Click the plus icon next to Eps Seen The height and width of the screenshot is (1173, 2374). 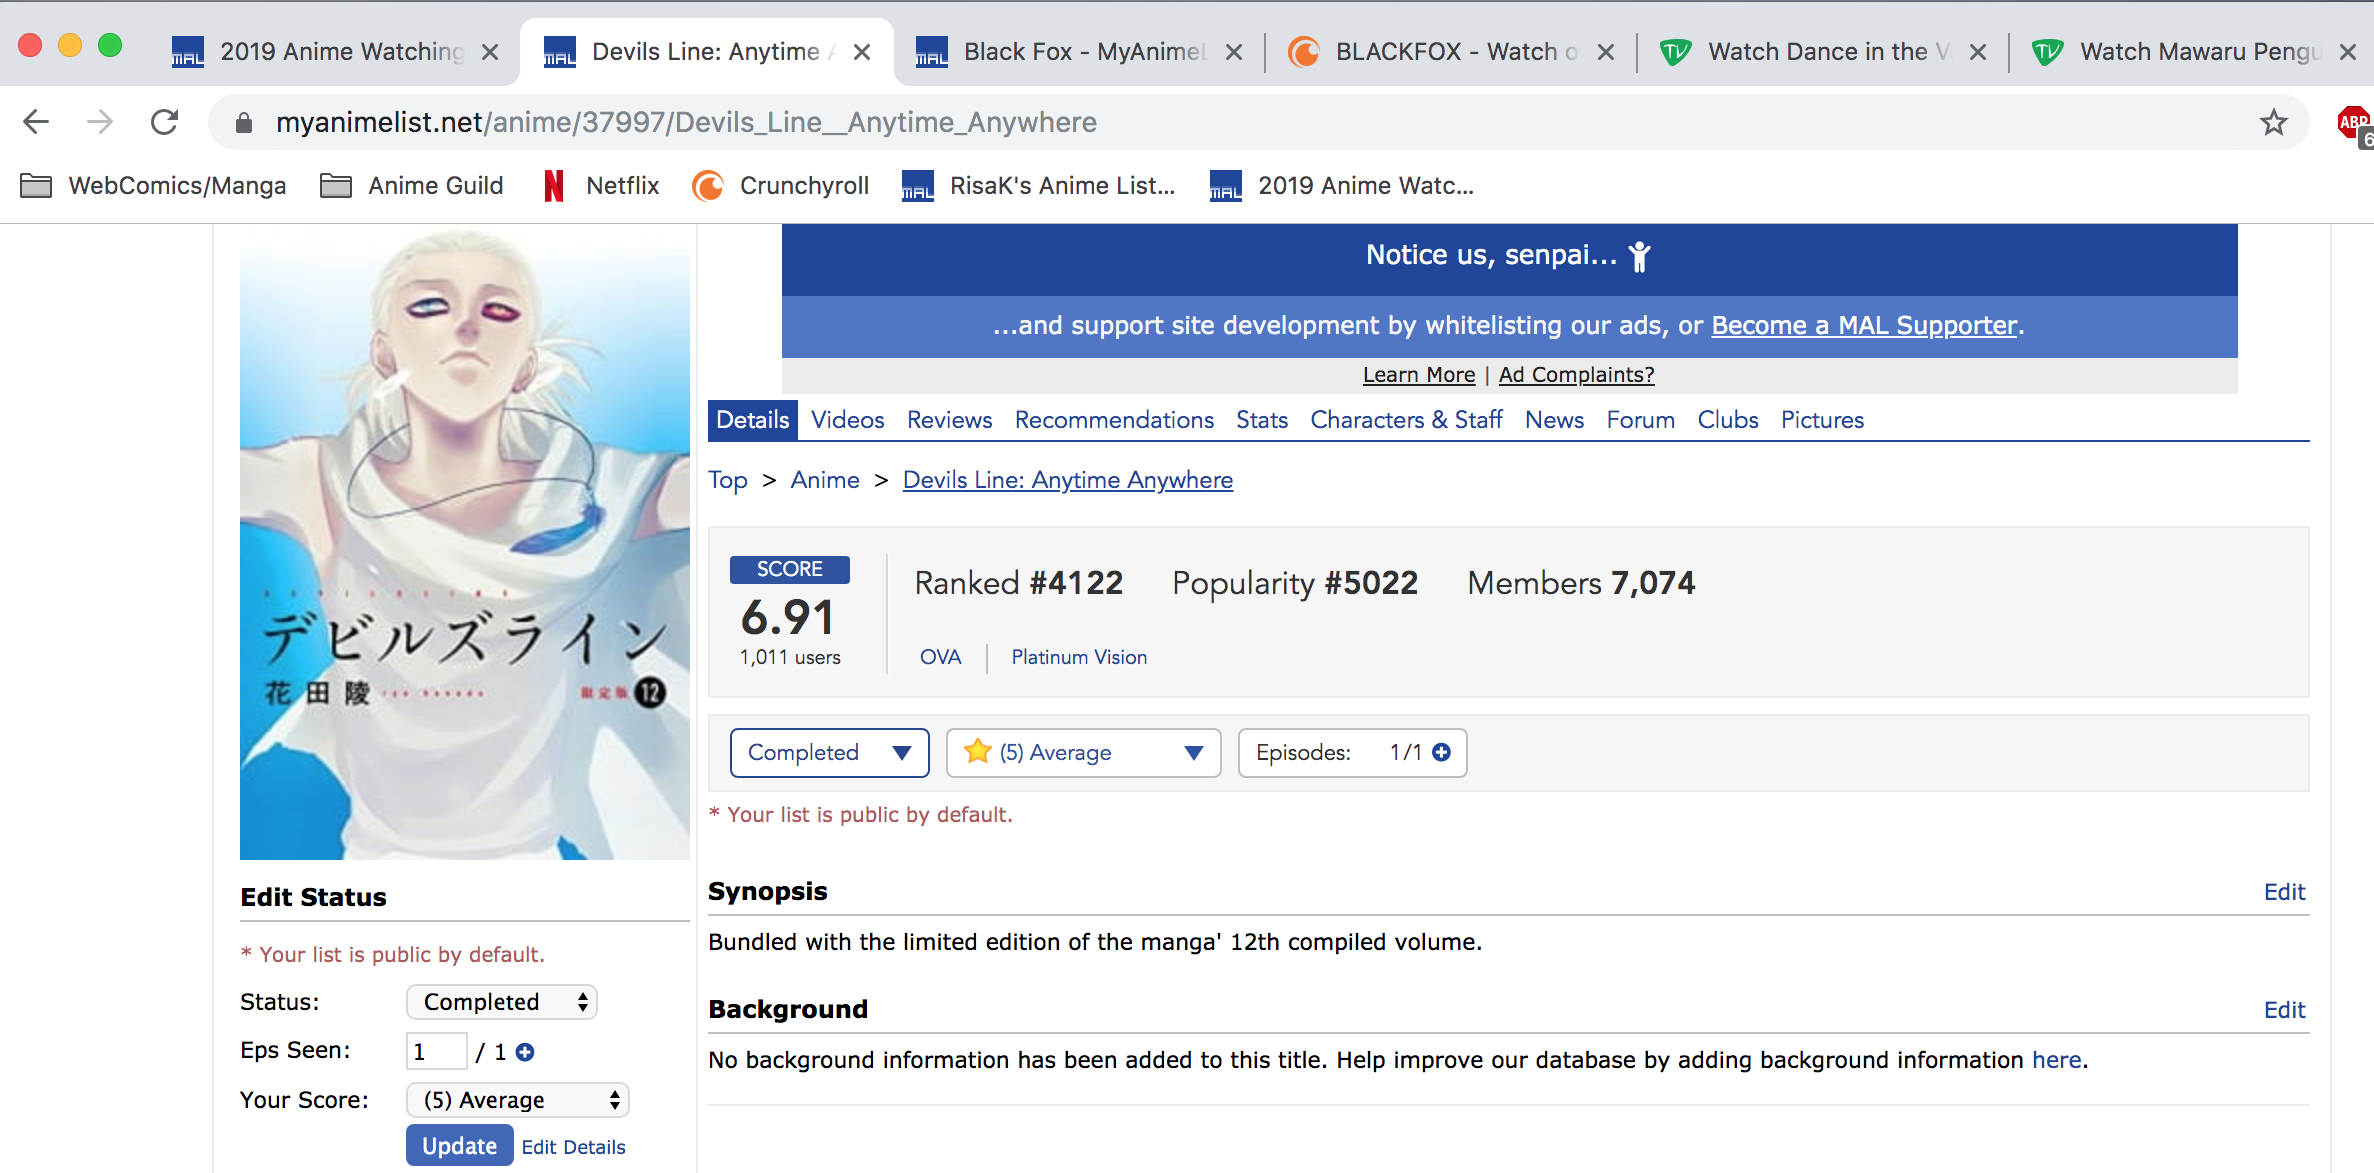tap(525, 1052)
